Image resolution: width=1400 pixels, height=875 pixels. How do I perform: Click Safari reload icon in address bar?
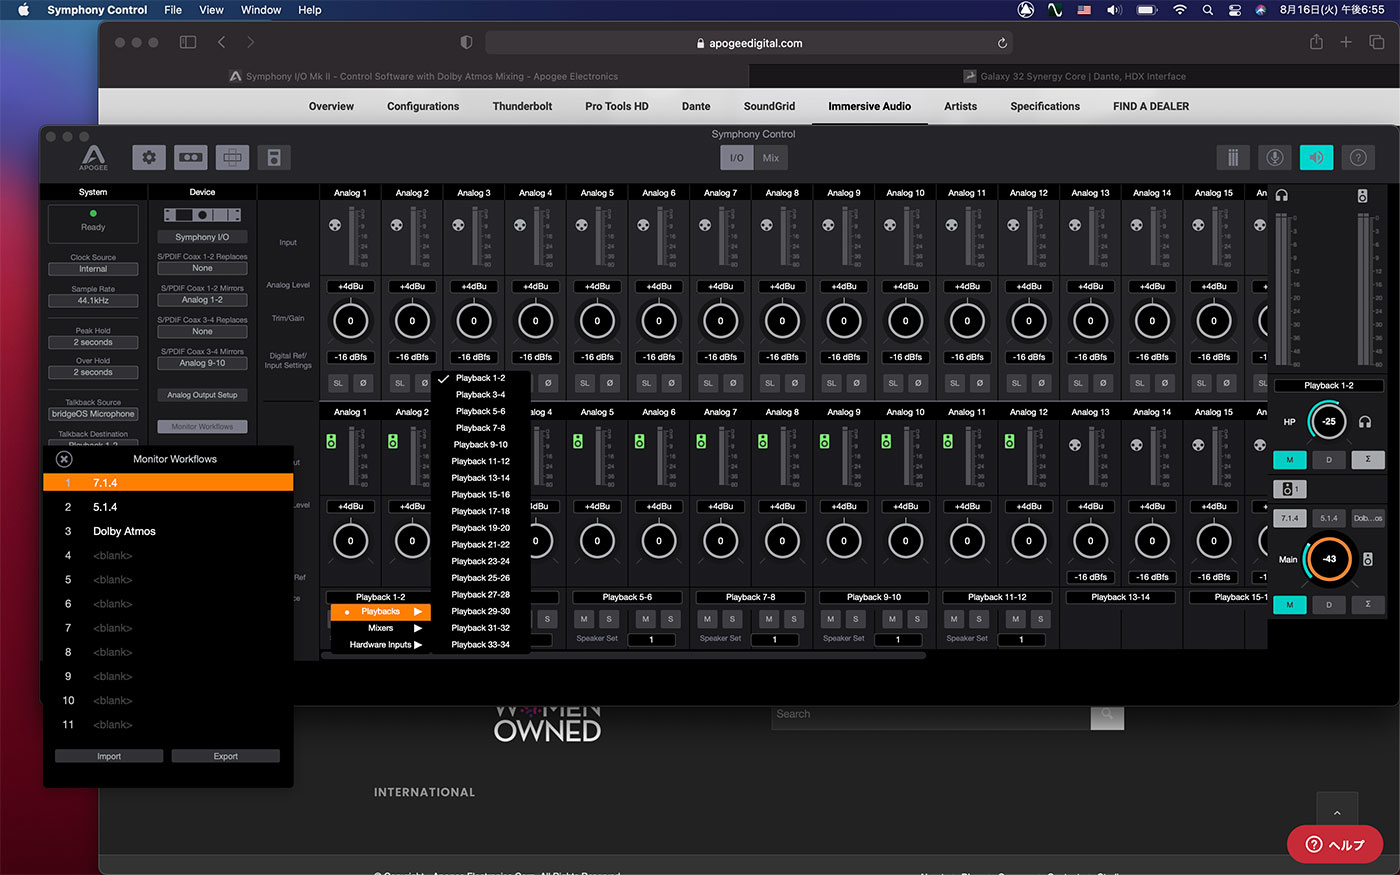click(x=1002, y=43)
